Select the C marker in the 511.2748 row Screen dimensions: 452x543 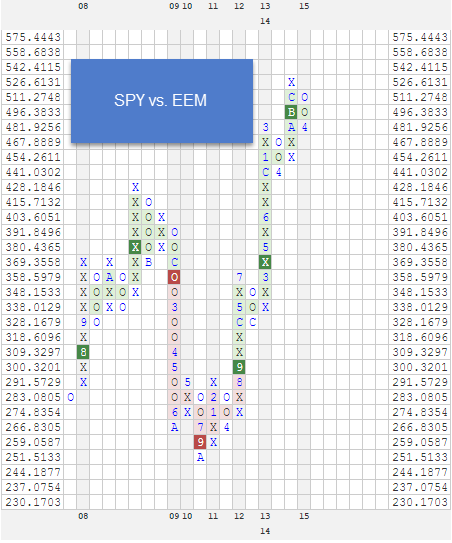pos(291,97)
